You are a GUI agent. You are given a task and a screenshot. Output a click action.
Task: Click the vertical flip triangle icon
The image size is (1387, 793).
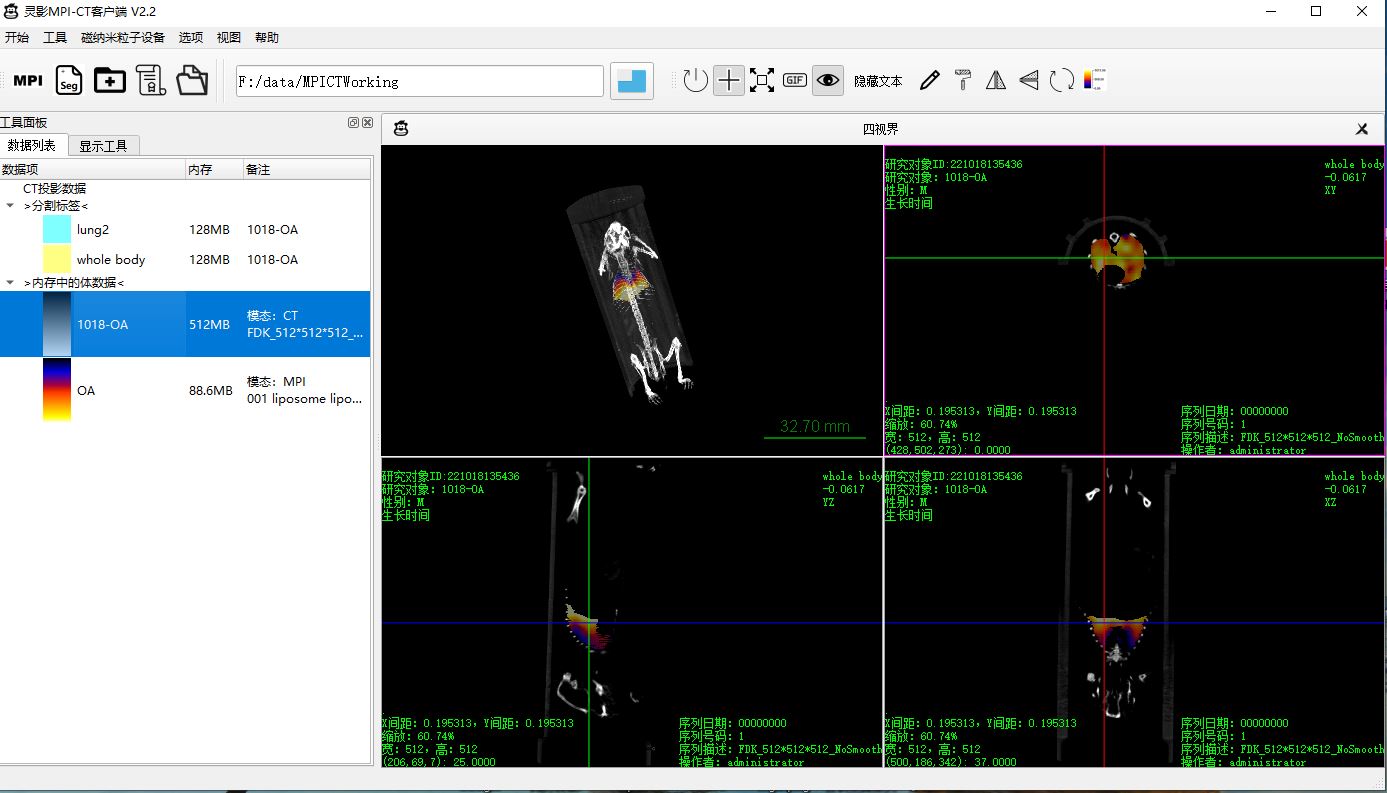[x=1029, y=80]
